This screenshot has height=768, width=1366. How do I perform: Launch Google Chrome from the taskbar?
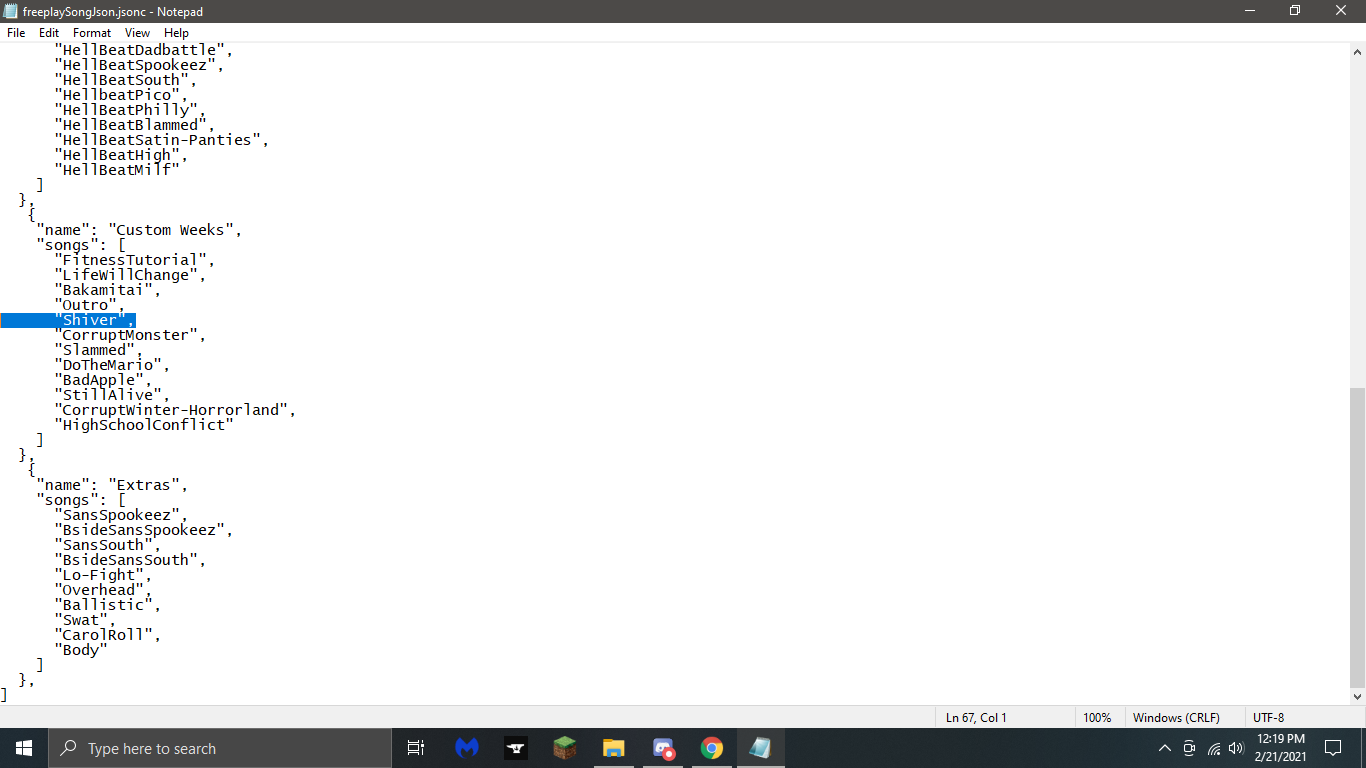(711, 748)
